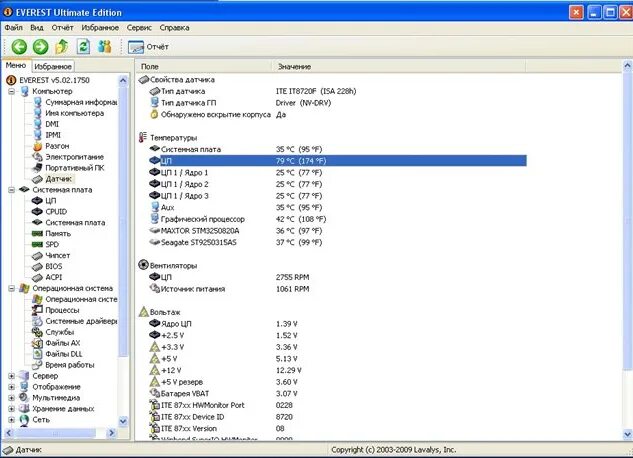This screenshot has height=458, width=633.
Task: Collapse the Системная плата tree node
Action: coord(11,190)
